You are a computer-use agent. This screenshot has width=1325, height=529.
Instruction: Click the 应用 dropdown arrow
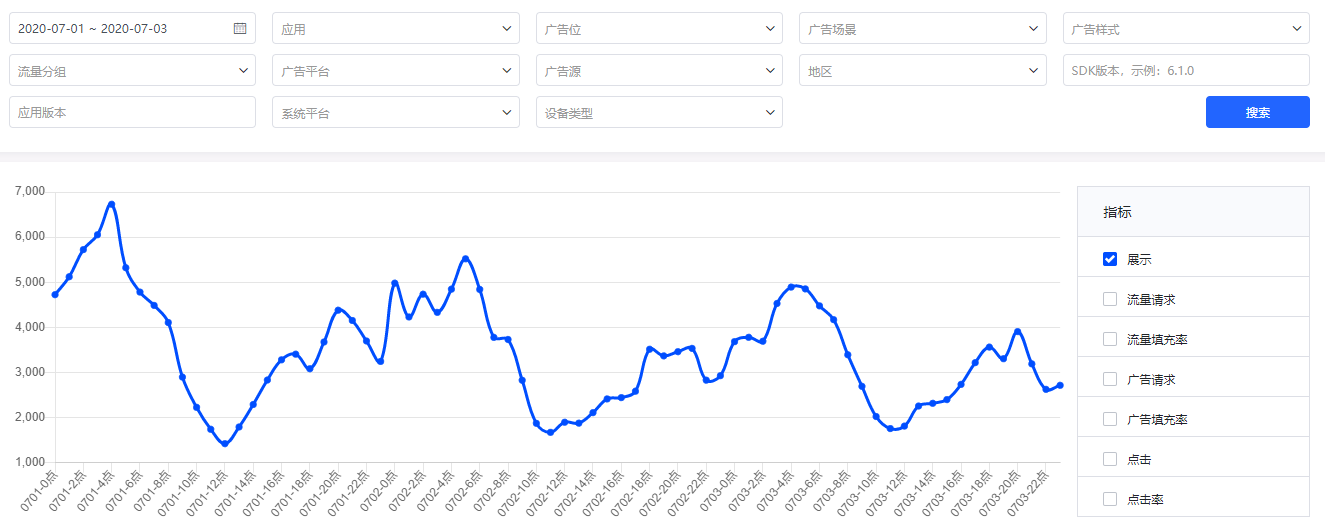point(507,28)
